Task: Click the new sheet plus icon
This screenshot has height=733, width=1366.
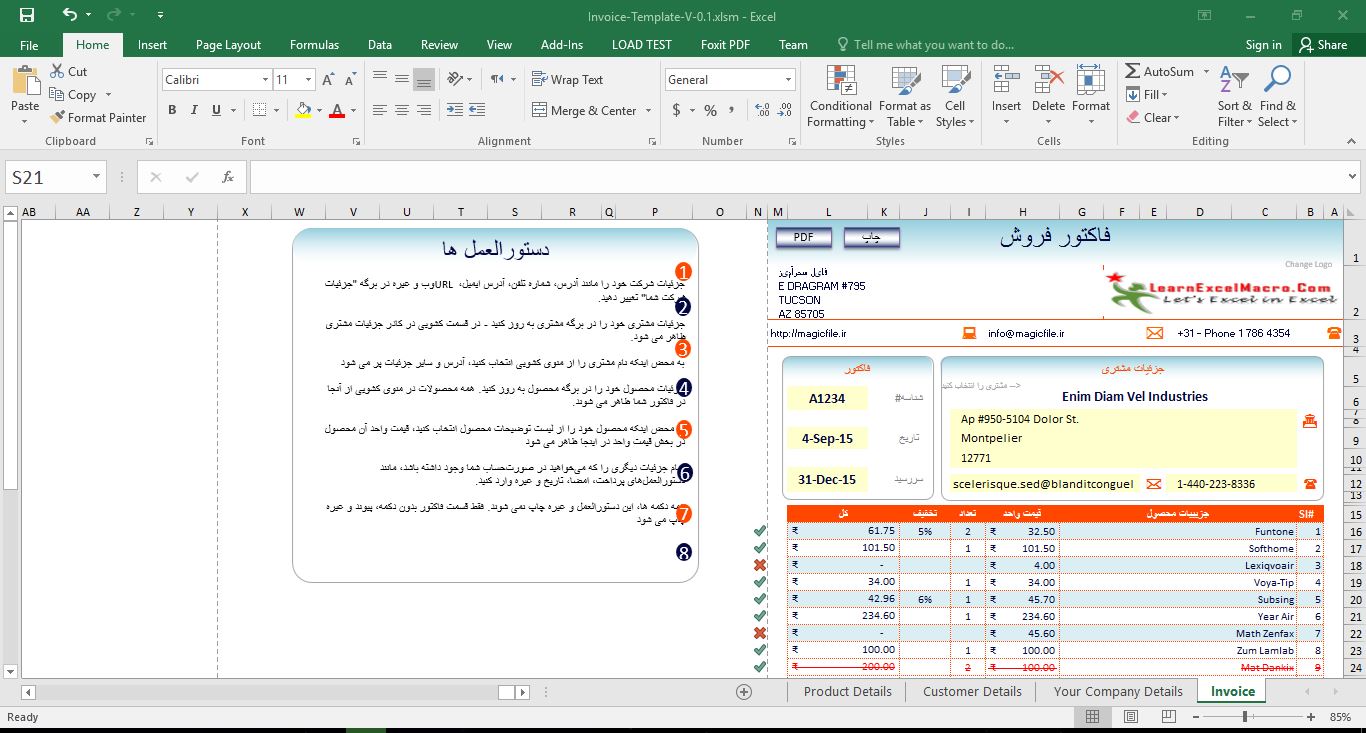Action: tap(744, 691)
